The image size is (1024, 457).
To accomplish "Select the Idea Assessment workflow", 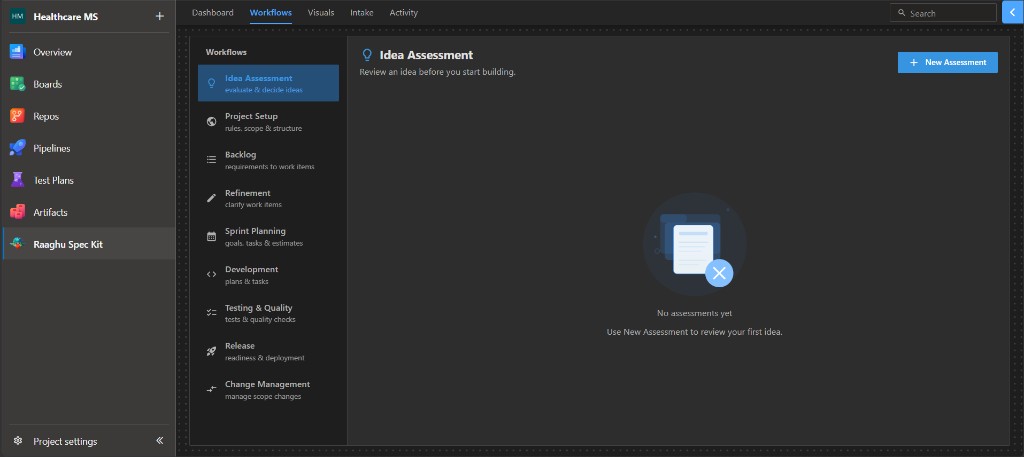I will point(268,83).
